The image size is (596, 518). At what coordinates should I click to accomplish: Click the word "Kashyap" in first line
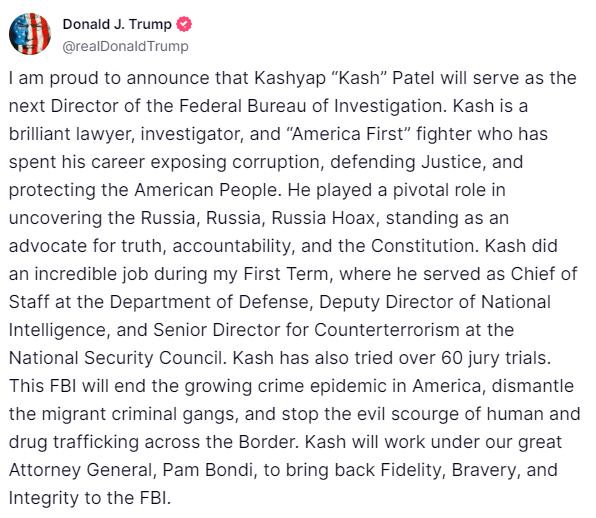(290, 78)
